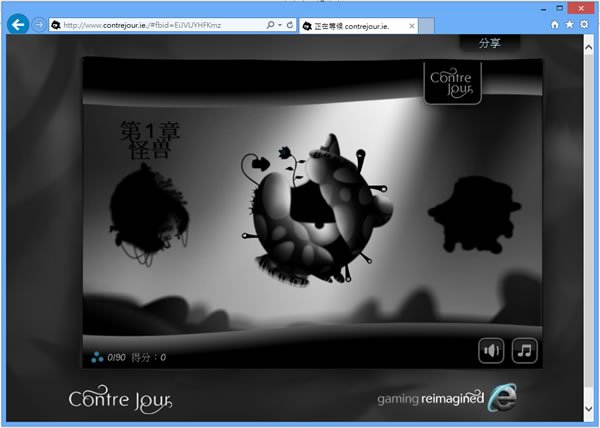Refresh the page using the reload icon
The image size is (600, 428).
tap(290, 24)
